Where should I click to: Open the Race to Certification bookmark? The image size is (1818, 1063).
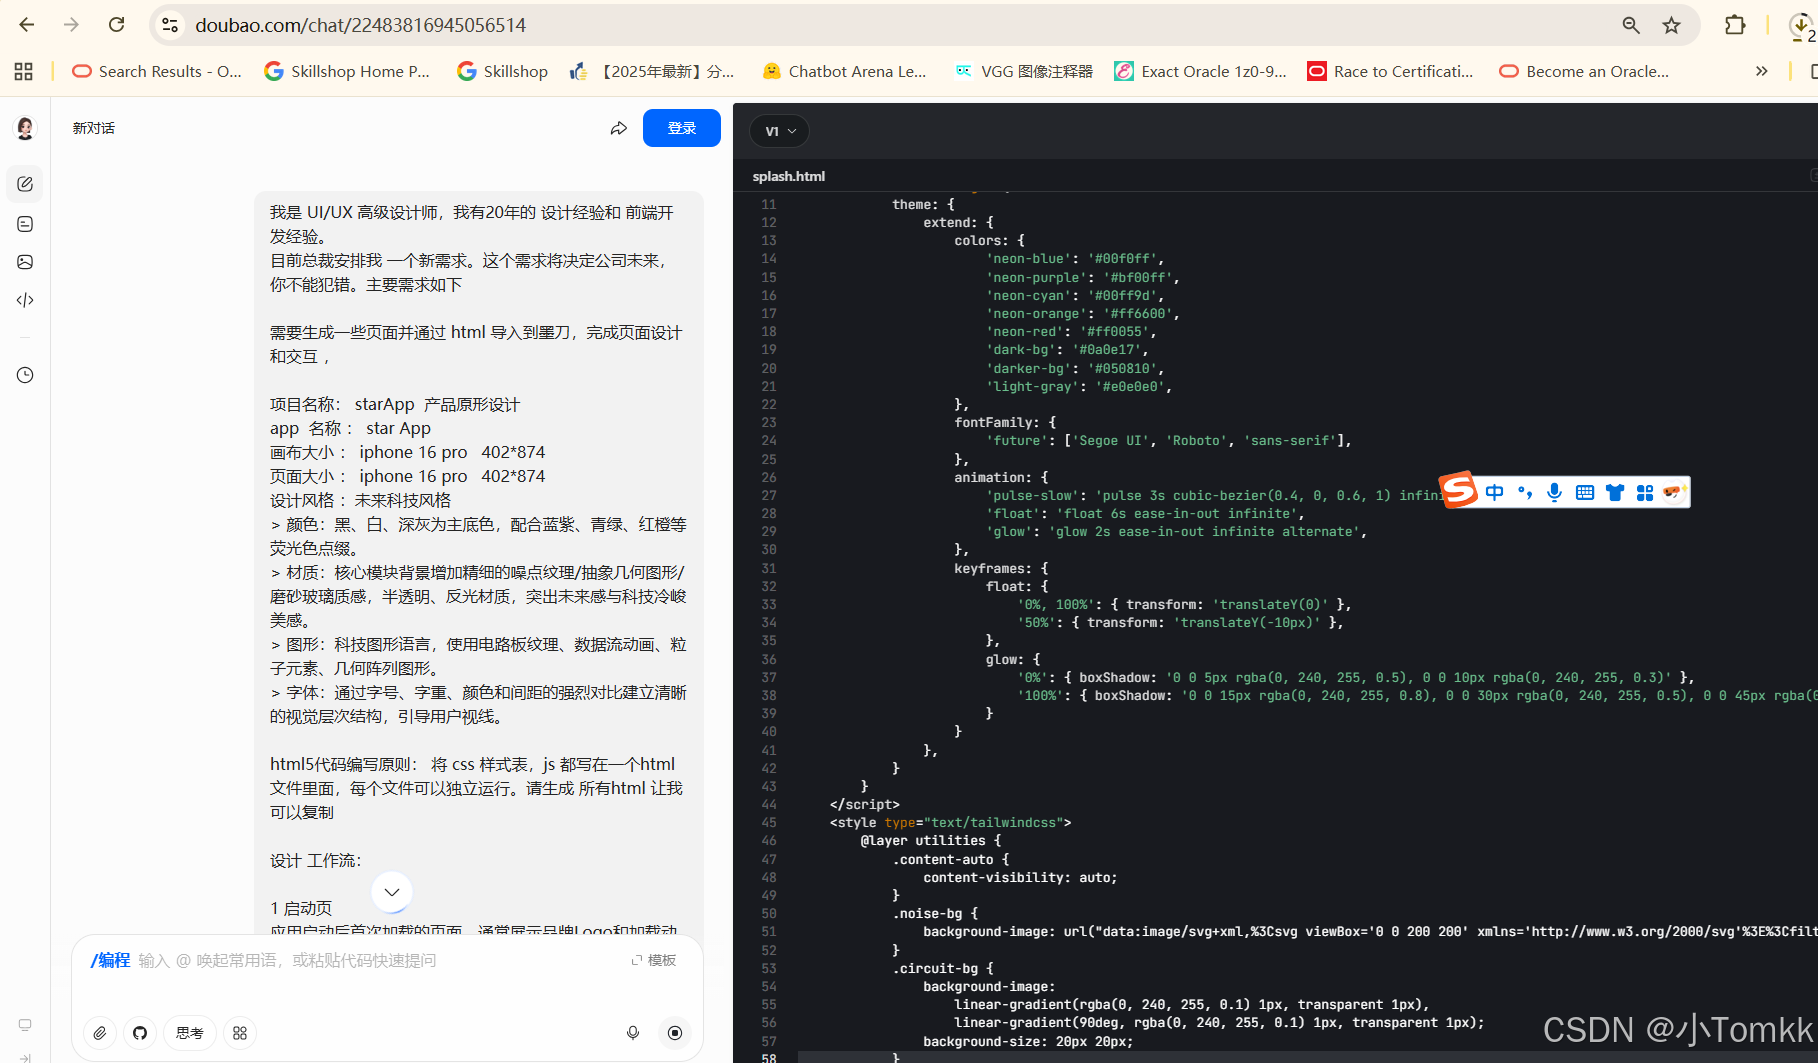(1390, 71)
